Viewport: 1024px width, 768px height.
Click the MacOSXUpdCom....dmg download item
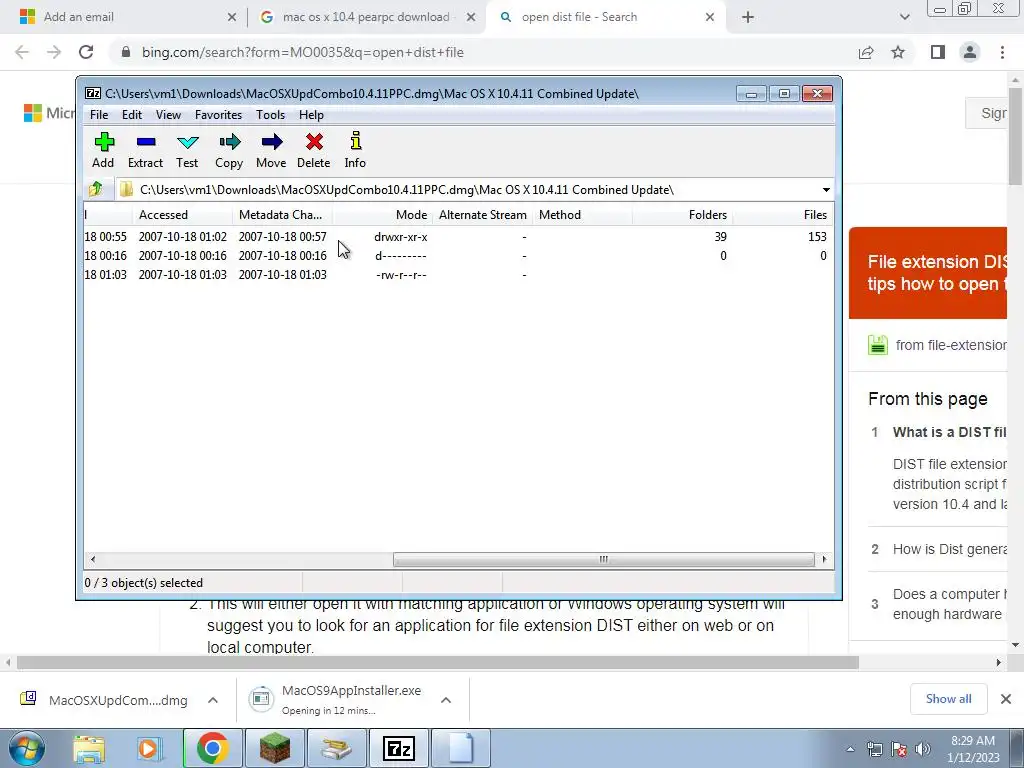(104, 700)
